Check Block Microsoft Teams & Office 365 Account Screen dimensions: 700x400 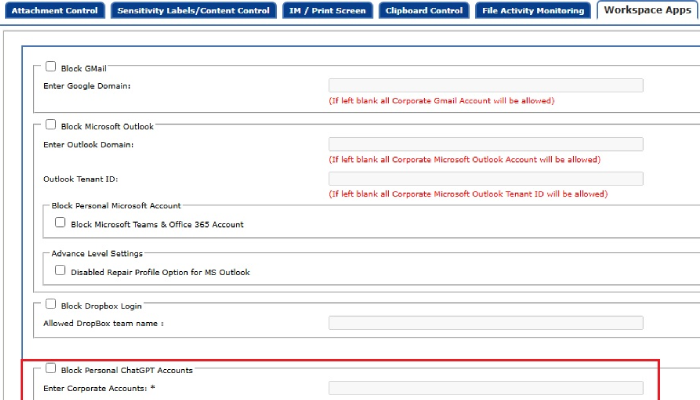point(61,223)
